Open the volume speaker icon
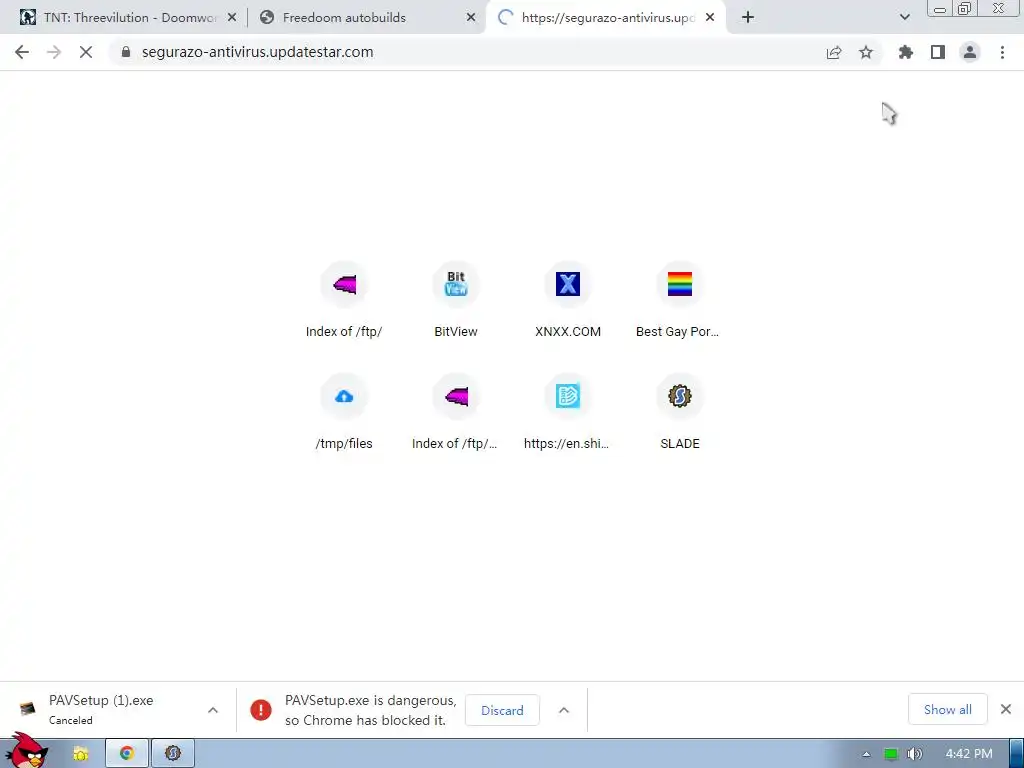The image size is (1024, 768). (914, 754)
